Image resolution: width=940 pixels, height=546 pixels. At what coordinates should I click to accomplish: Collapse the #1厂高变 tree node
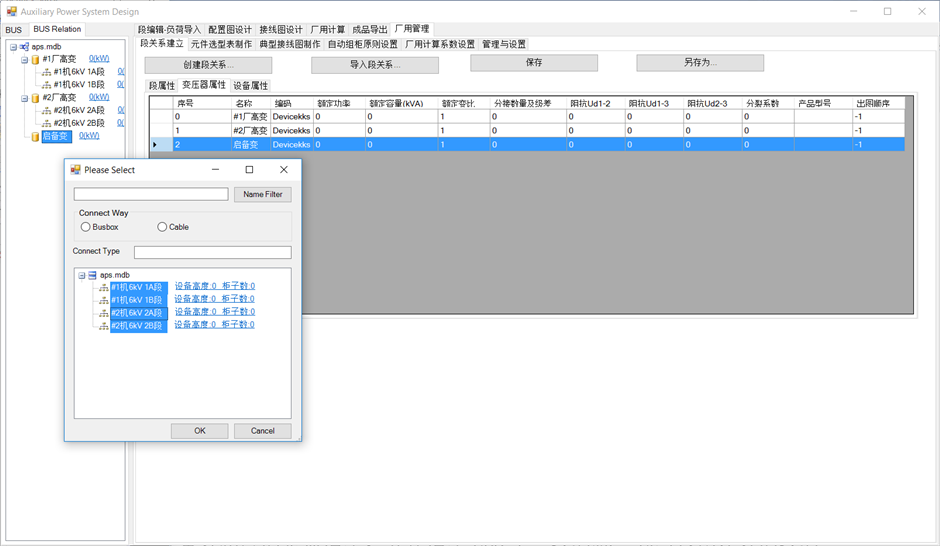pyautogui.click(x=24, y=59)
